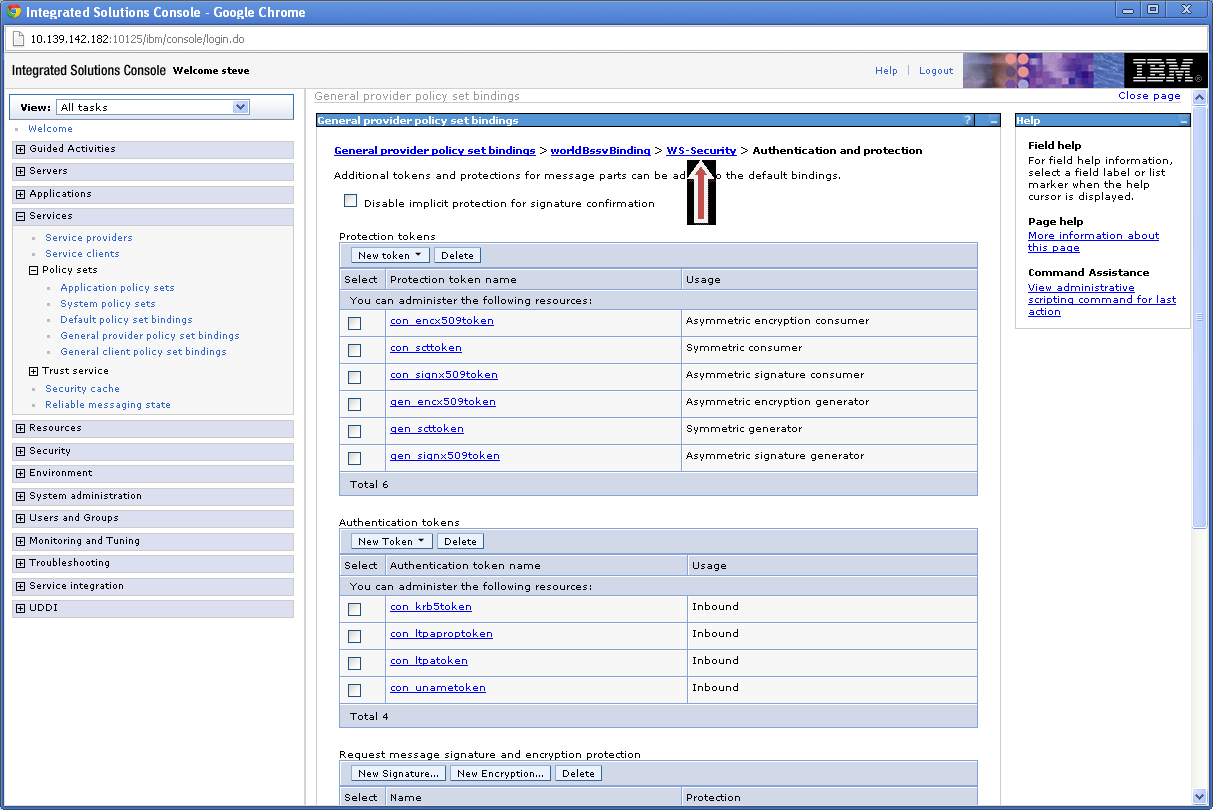
Task: Click the New Encryption button
Action: (500, 773)
